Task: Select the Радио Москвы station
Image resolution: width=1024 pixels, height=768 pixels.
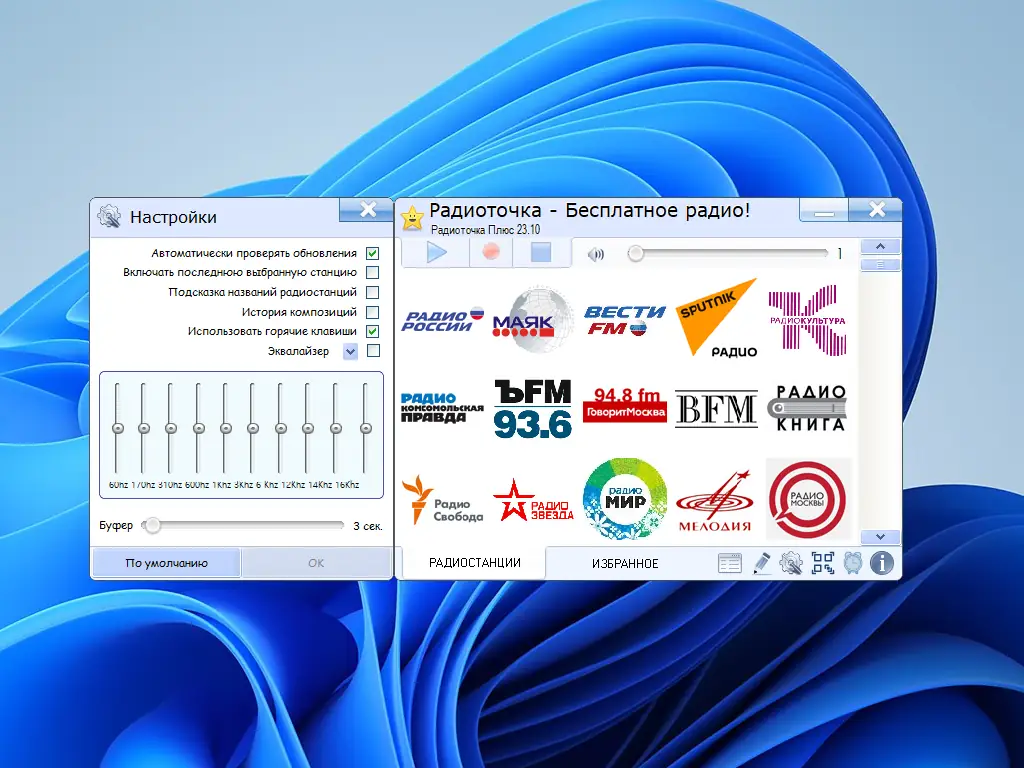Action: [x=808, y=499]
